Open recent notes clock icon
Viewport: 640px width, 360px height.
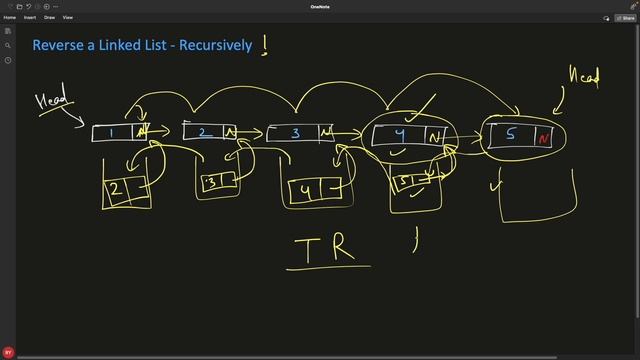8,60
